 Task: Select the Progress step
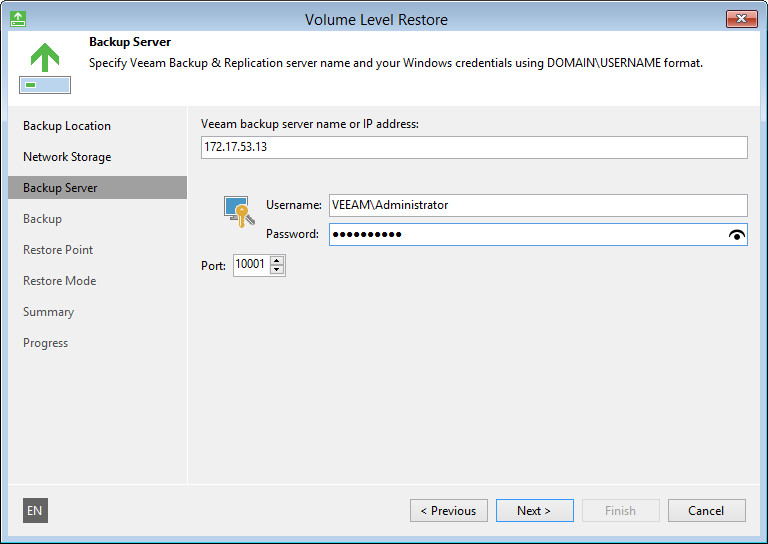pos(45,343)
